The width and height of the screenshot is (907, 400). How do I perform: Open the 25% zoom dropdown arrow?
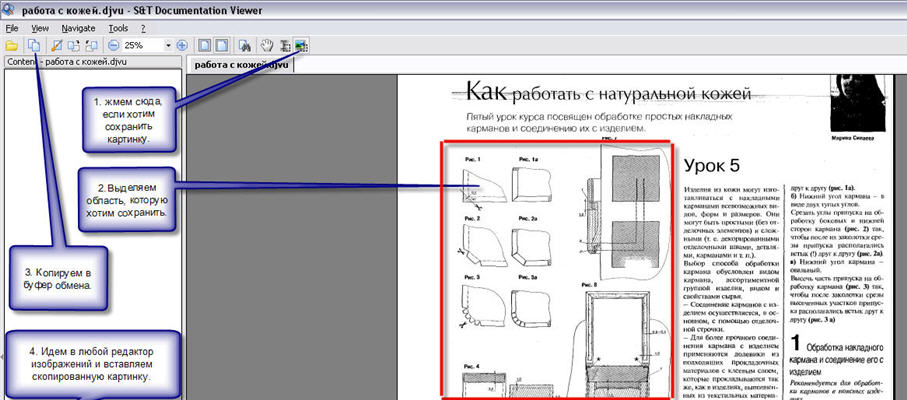pyautogui.click(x=168, y=45)
